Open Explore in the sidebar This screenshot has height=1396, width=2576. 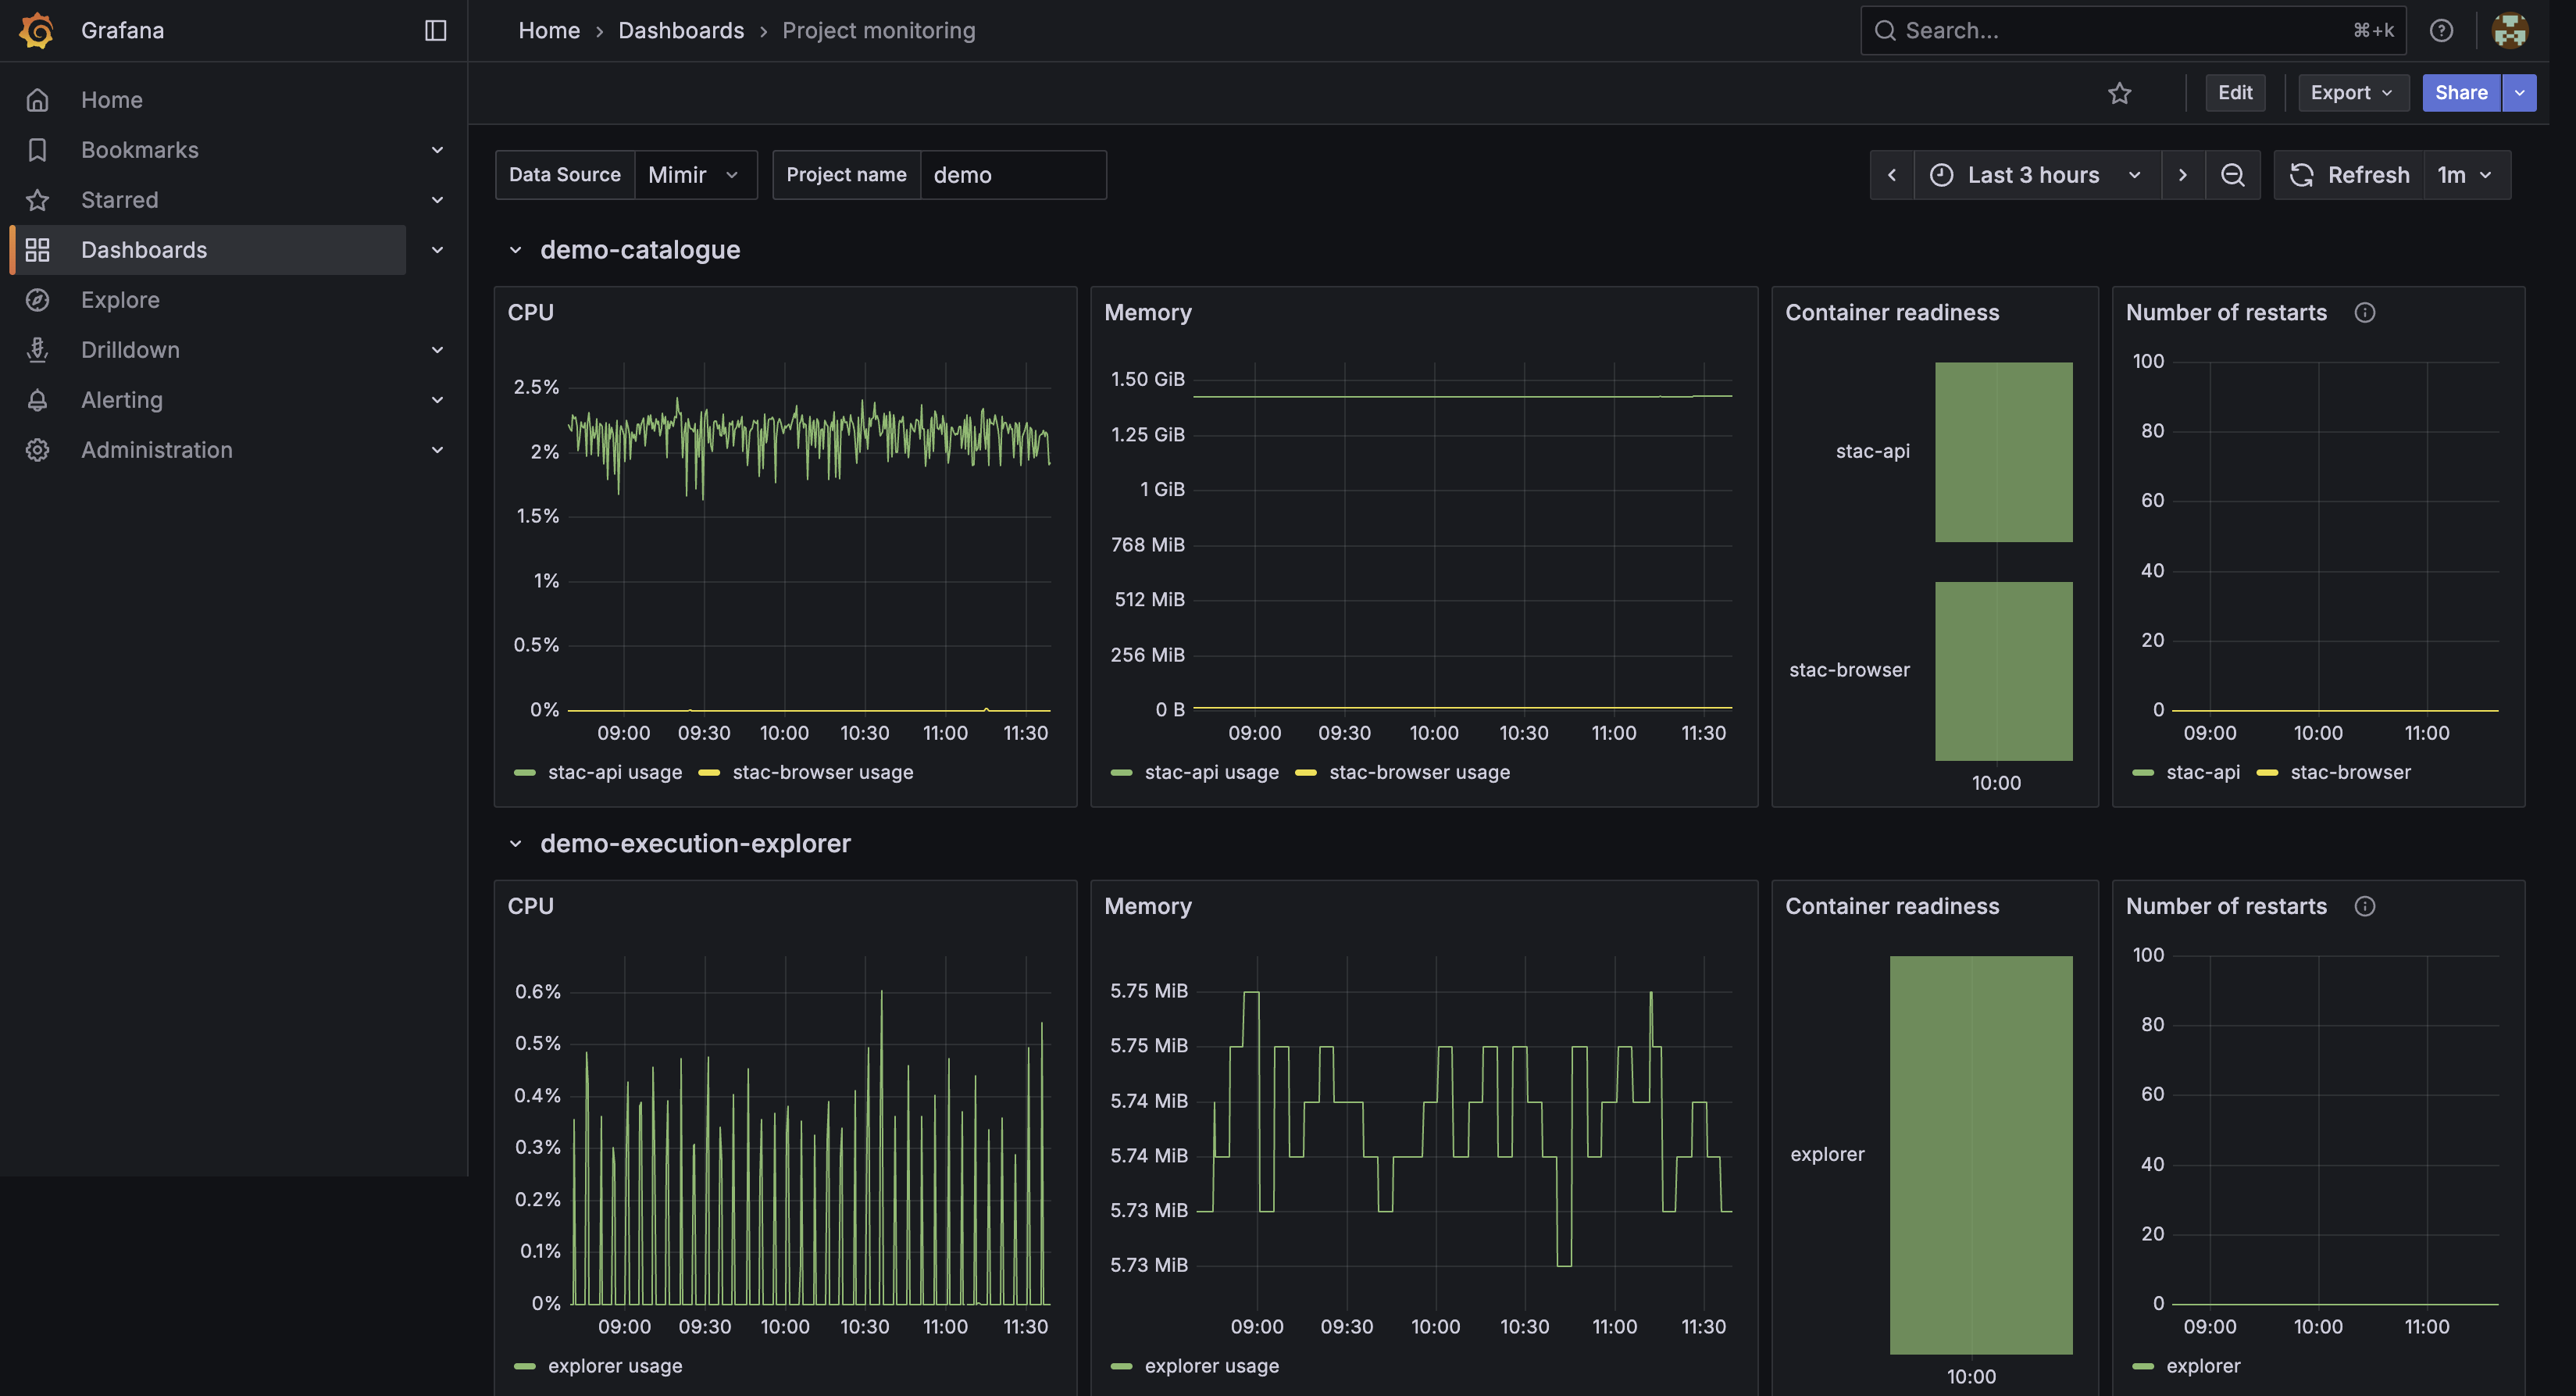[x=120, y=300]
